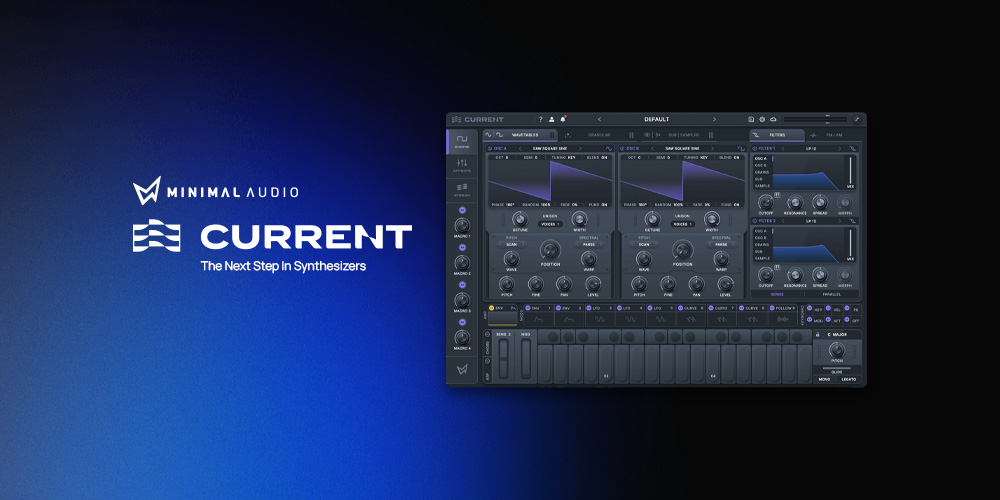Screen dimensions: 1000x500
Task: Select next OSC A wavetable
Action: point(580,149)
